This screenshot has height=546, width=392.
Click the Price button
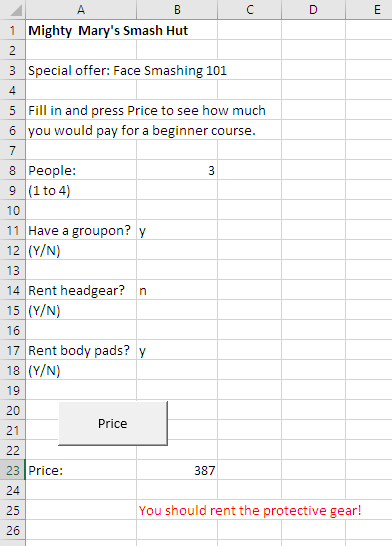(x=113, y=423)
